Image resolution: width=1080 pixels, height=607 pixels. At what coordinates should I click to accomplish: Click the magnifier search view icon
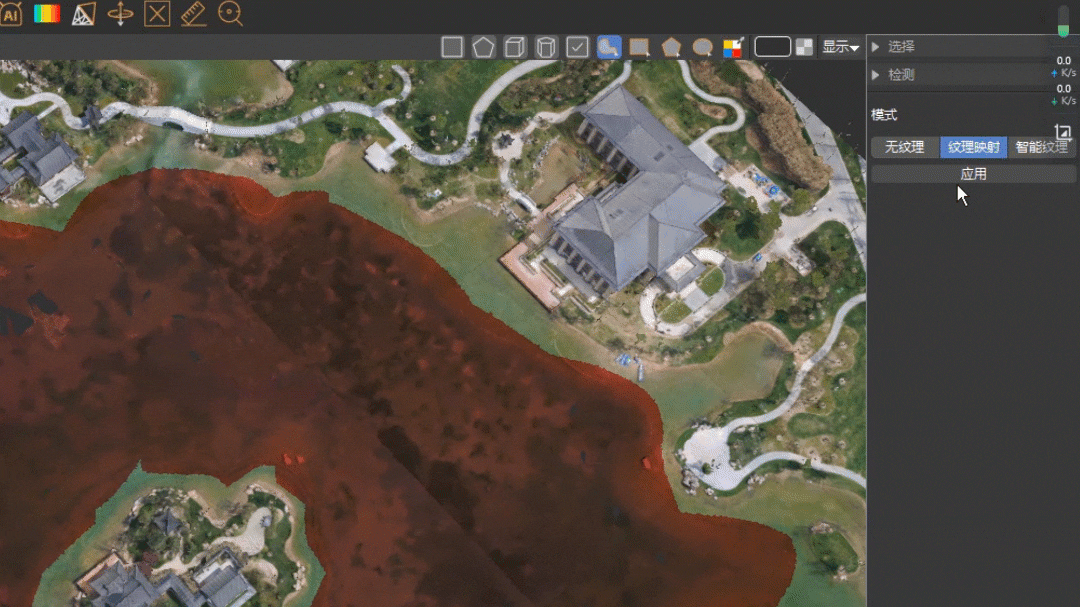click(x=230, y=14)
